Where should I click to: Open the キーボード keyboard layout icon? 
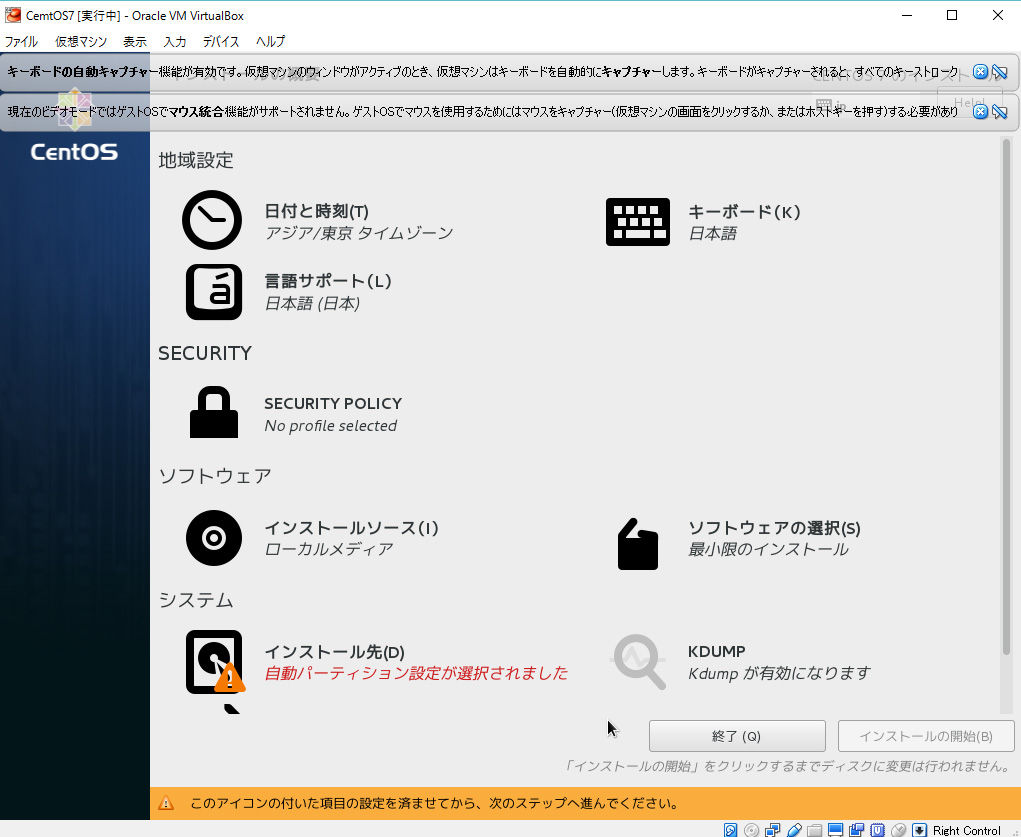pos(637,222)
